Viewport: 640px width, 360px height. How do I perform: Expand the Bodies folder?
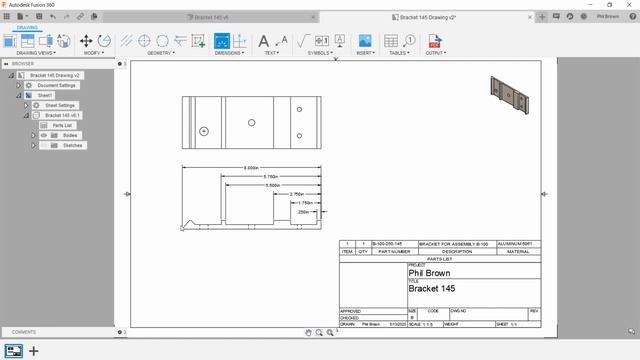[33, 135]
